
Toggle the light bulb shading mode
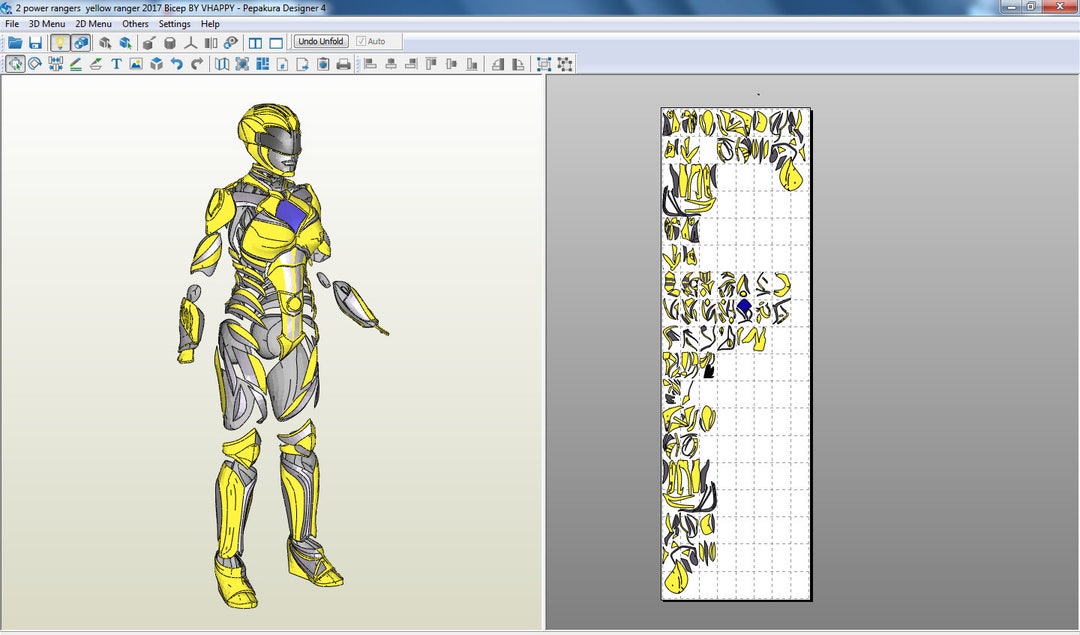point(59,42)
